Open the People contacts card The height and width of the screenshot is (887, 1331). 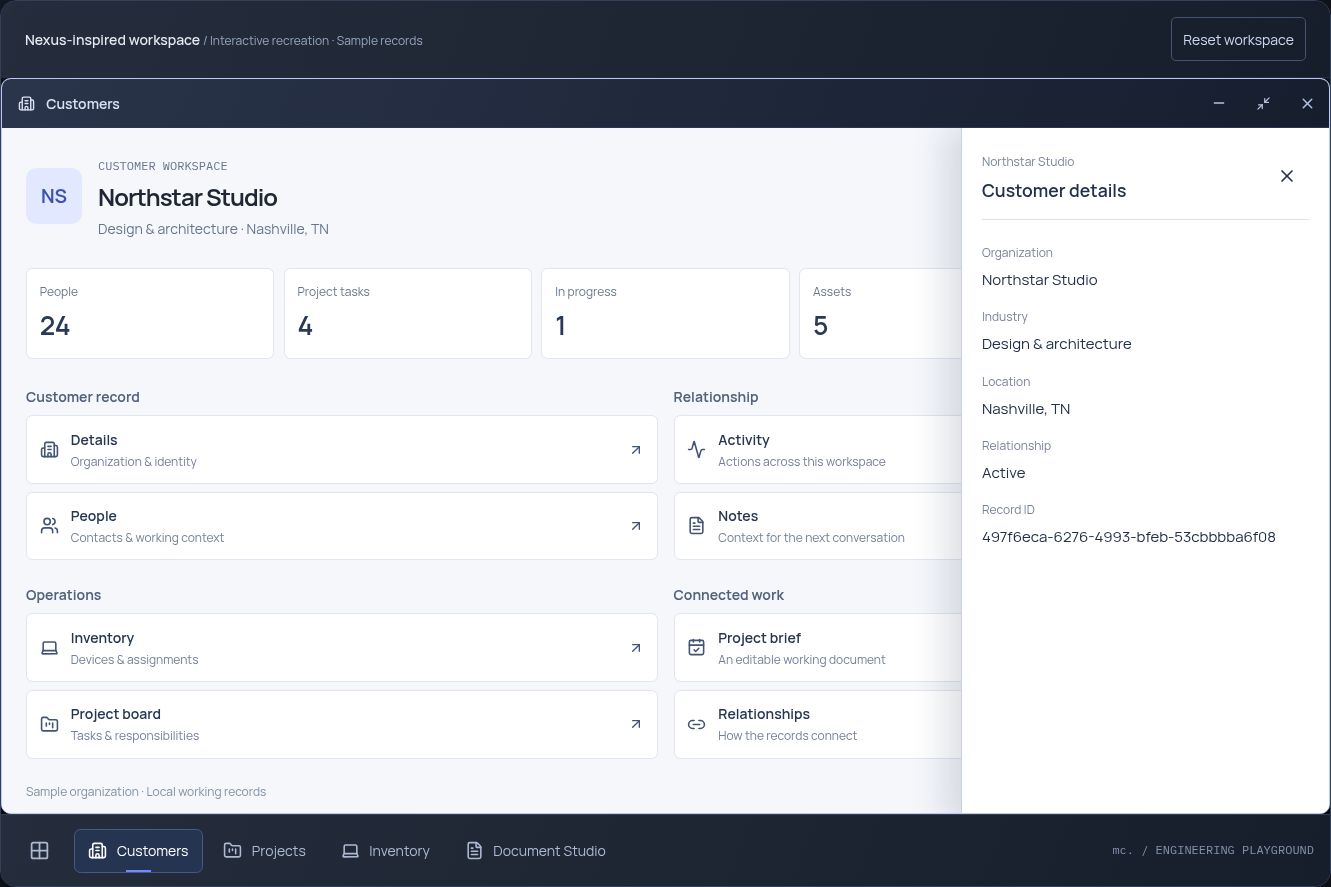pos(342,526)
